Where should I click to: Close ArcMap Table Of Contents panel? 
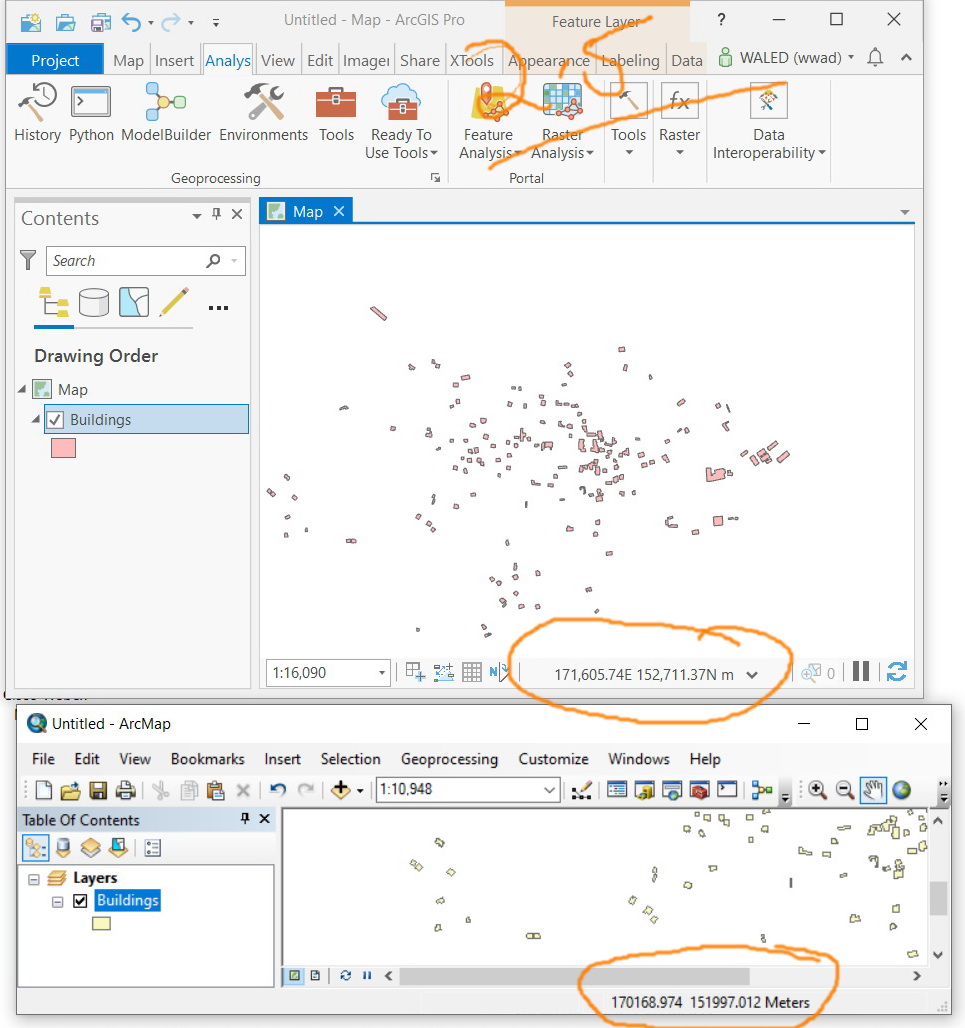[x=264, y=818]
